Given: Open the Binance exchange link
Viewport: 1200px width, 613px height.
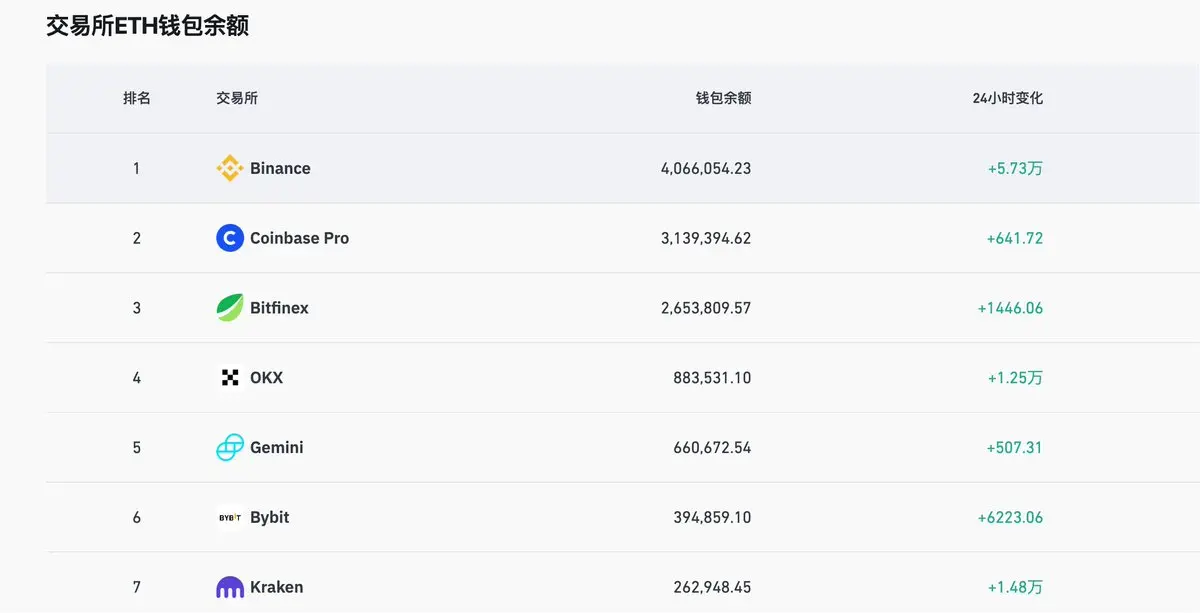Looking at the screenshot, I should [x=280, y=168].
